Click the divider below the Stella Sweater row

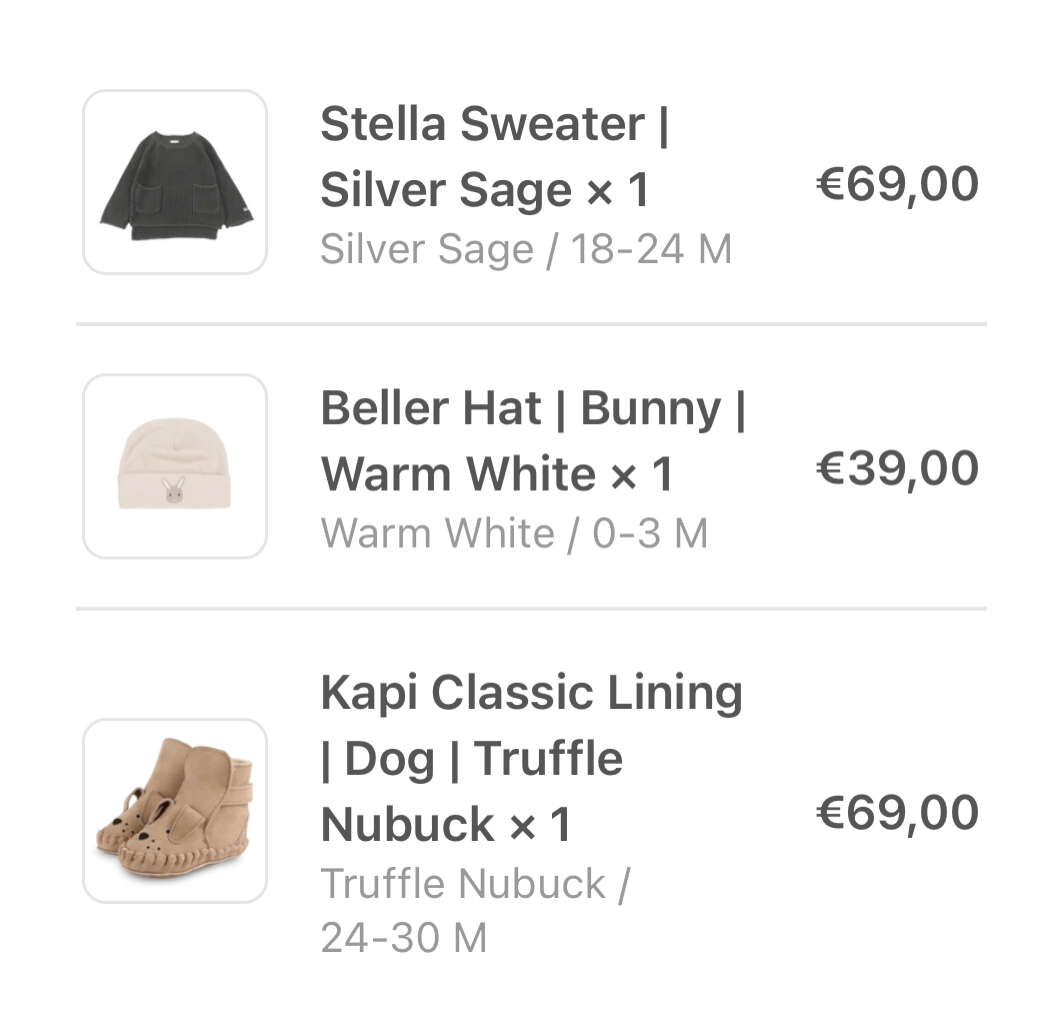[x=531, y=324]
